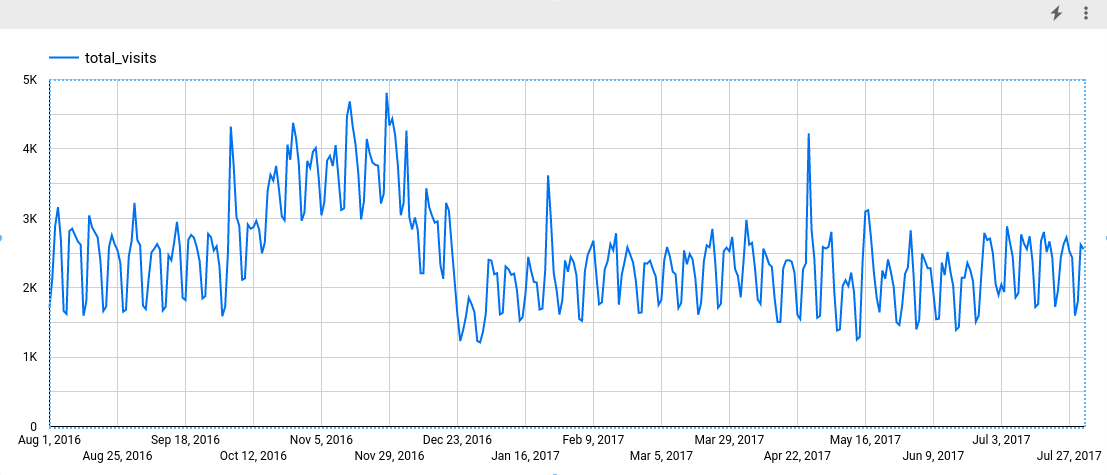Image resolution: width=1107 pixels, height=475 pixels.
Task: Select the Oct 12, 2016 x-axis label
Action: (x=253, y=456)
